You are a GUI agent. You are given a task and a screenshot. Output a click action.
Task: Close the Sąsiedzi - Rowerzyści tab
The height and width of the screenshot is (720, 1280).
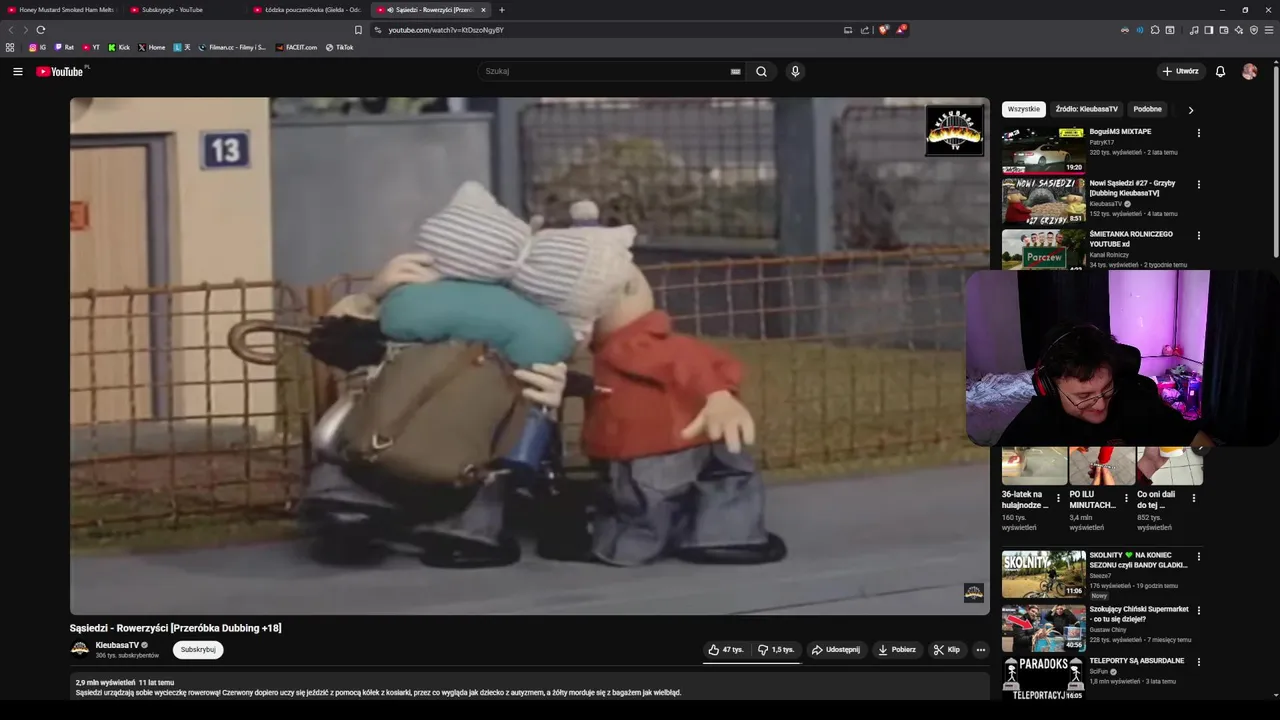click(483, 10)
